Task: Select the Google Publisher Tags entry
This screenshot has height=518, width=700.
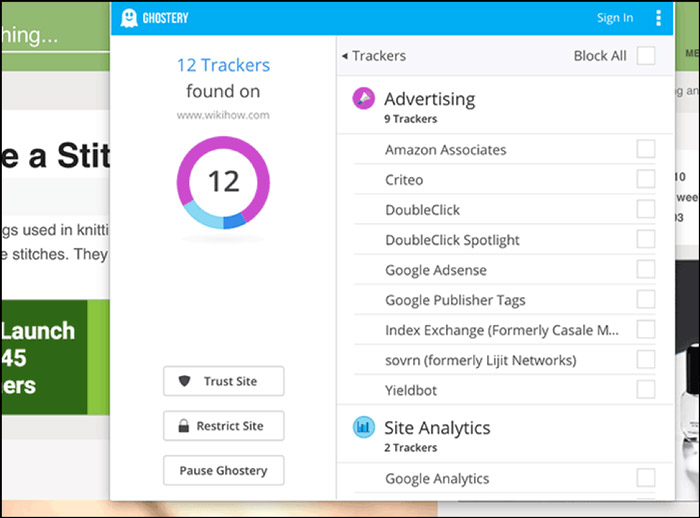Action: 455,300
